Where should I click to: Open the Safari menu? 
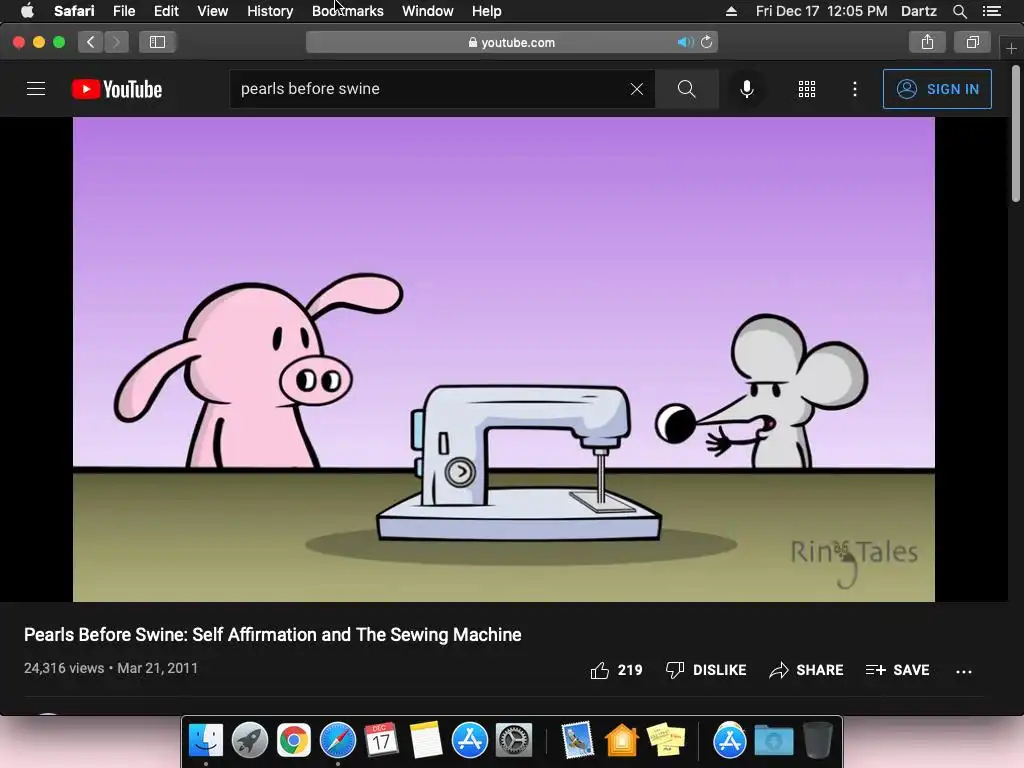(74, 11)
